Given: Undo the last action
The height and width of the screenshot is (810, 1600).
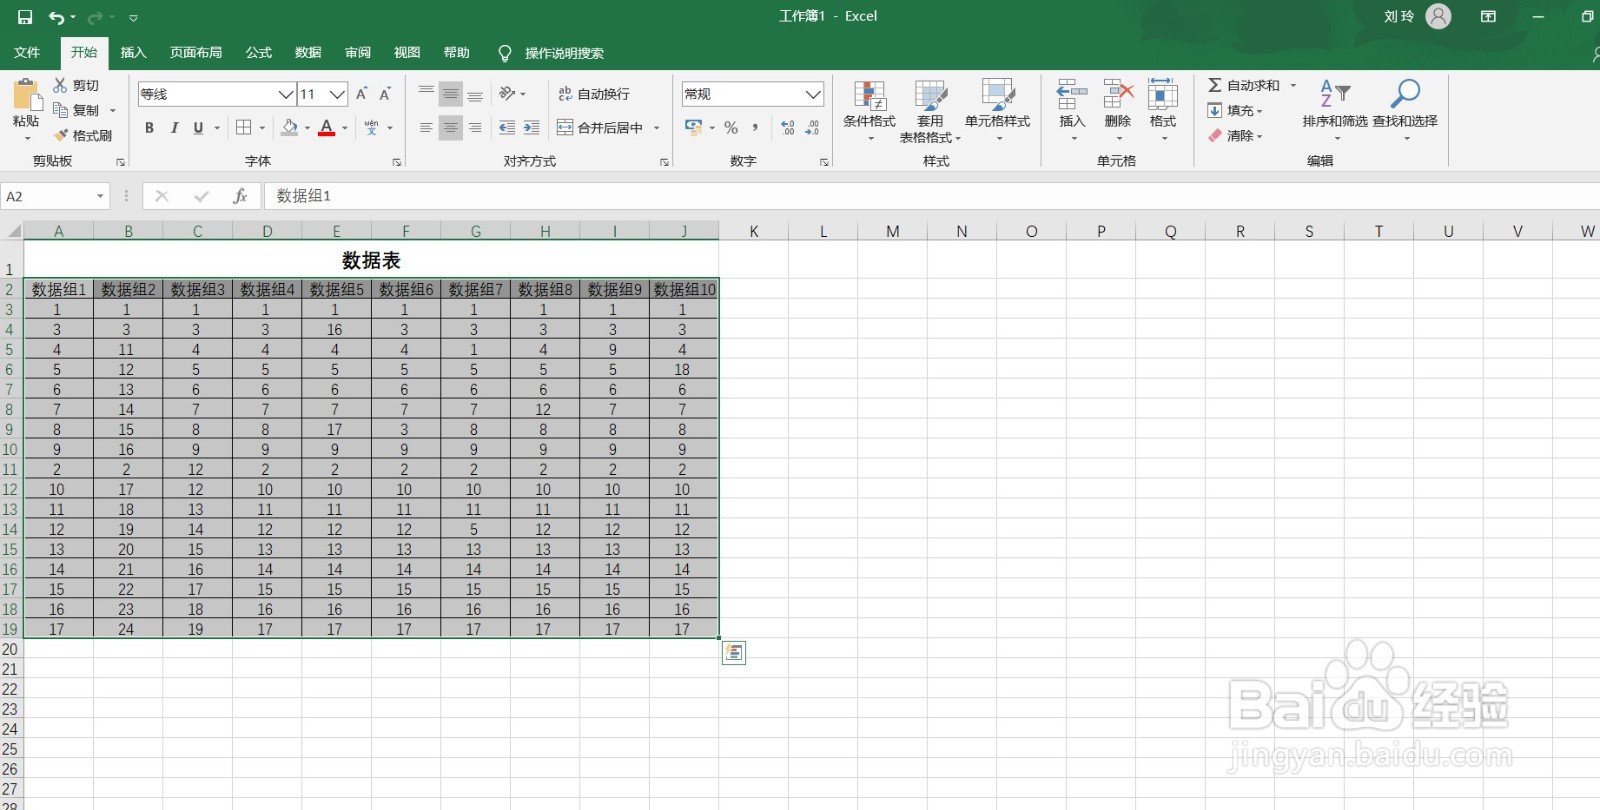Looking at the screenshot, I should 57,17.
